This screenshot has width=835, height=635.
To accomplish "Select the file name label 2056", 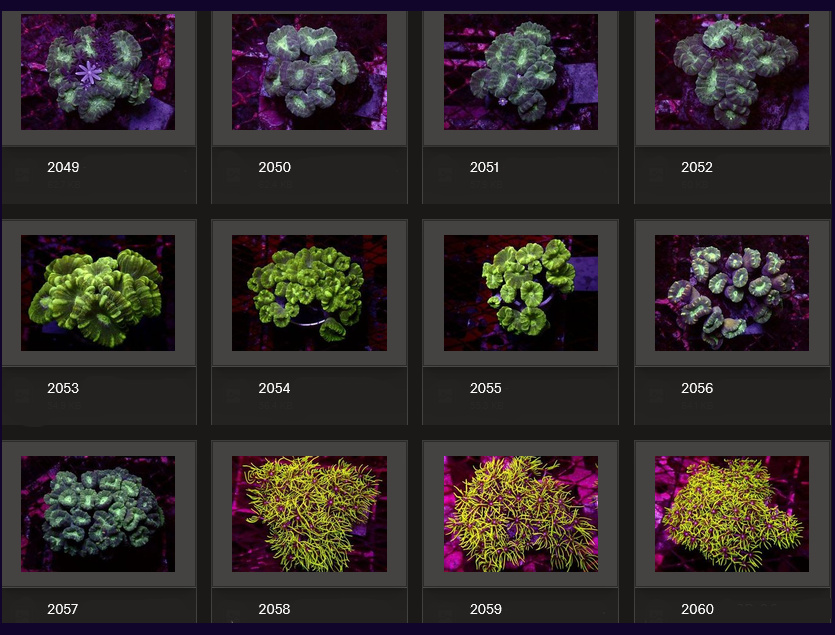I will 697,388.
